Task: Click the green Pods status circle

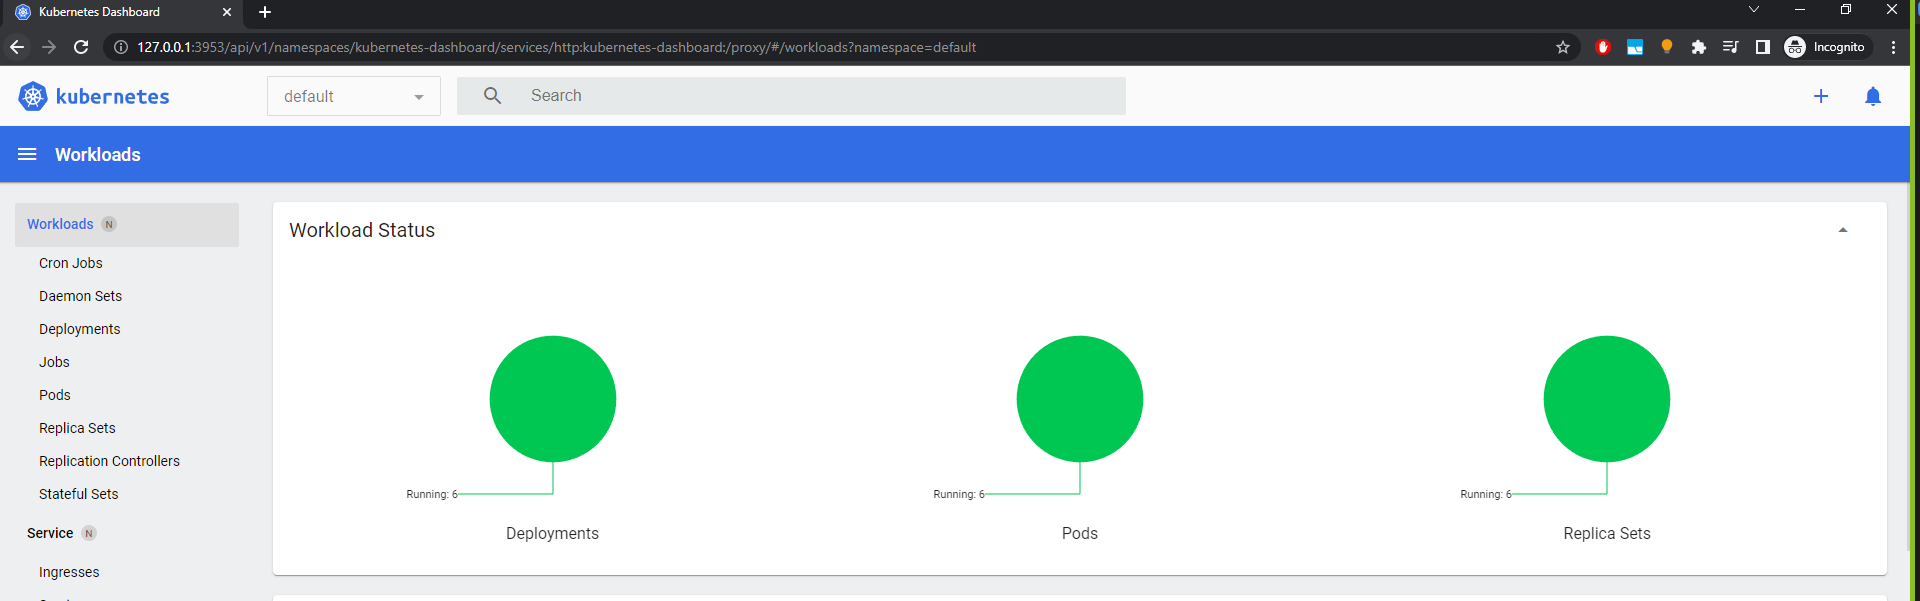Action: 1080,399
